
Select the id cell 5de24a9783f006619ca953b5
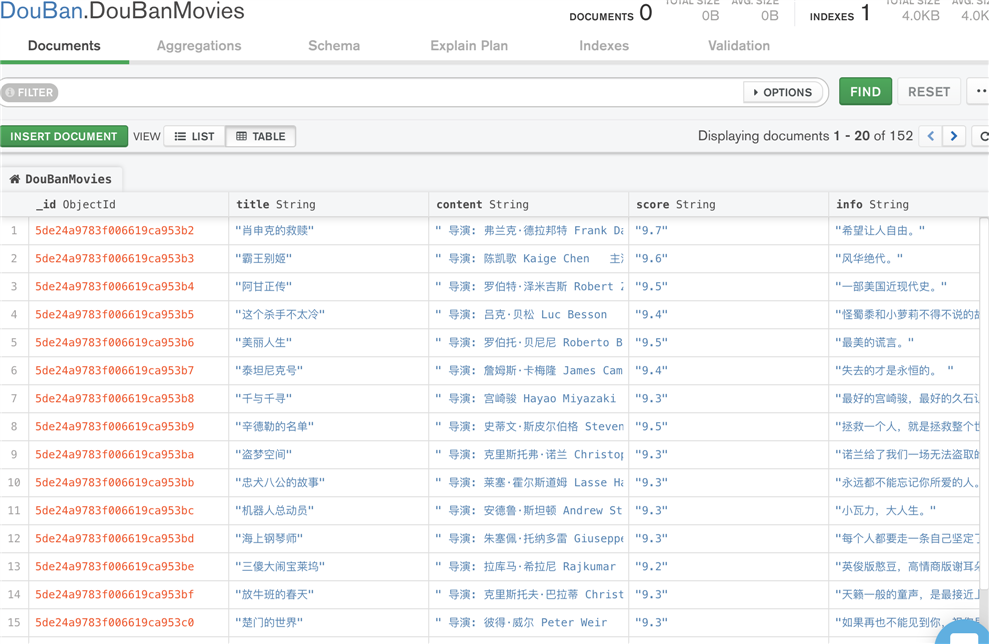pyautogui.click(x=128, y=314)
